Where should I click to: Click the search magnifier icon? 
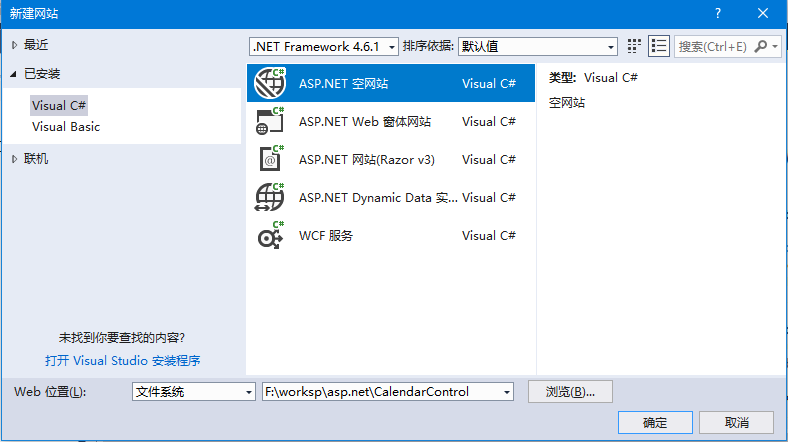[761, 46]
